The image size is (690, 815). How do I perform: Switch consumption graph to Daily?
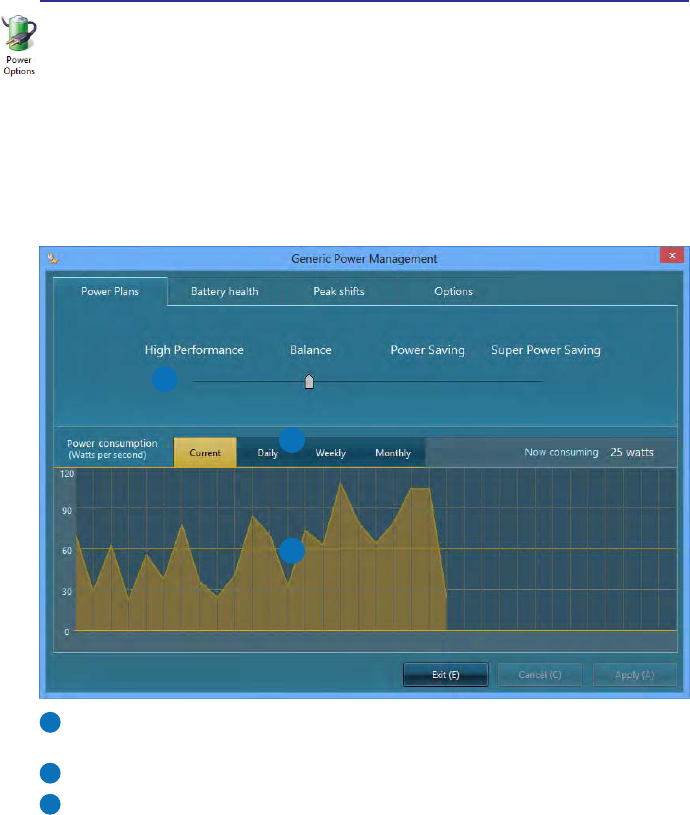pyautogui.click(x=268, y=453)
